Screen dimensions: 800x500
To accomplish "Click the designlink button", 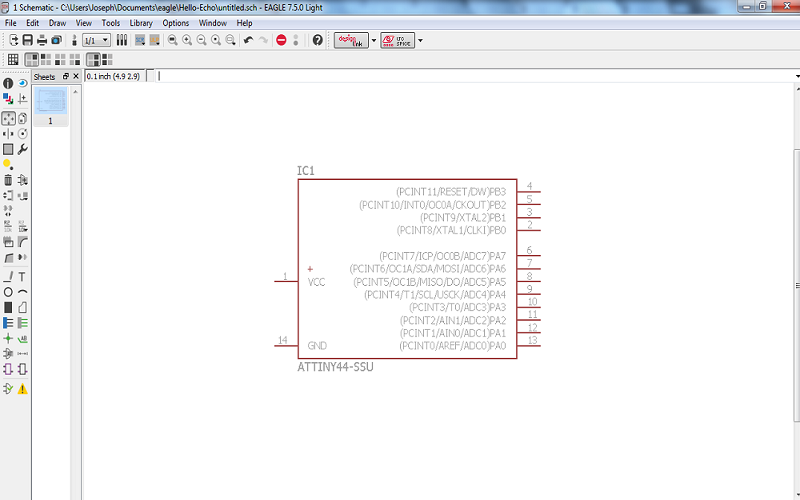I will coord(351,40).
